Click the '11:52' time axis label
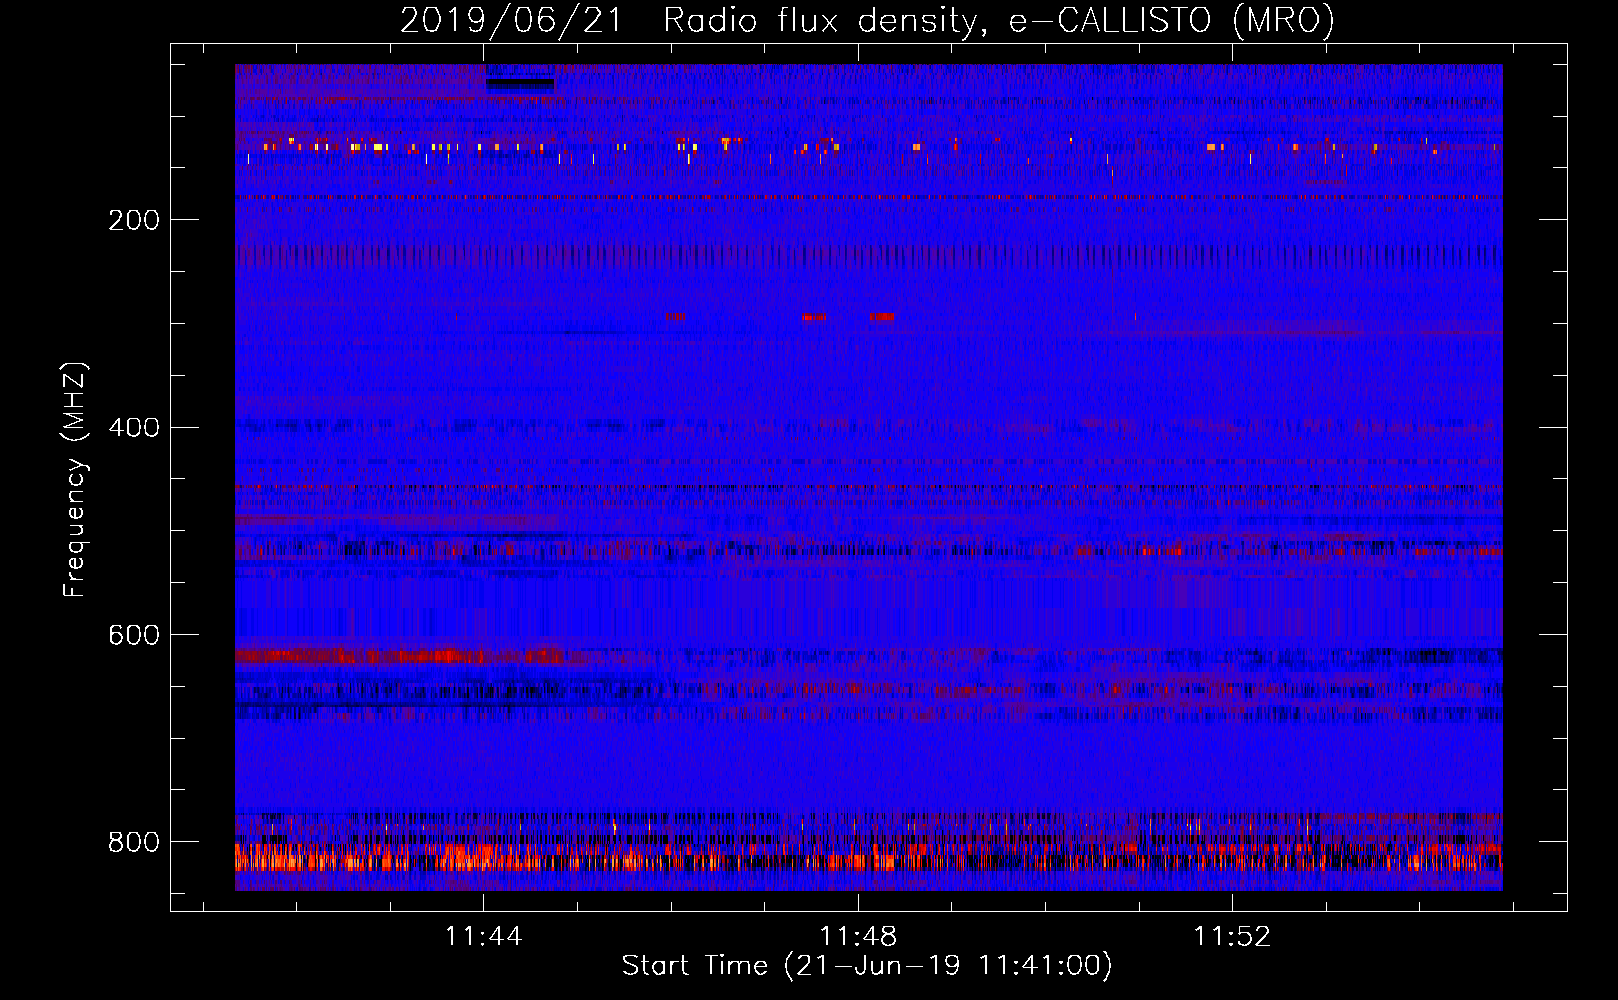Screen dimensions: 1618x1000 [x=1232, y=937]
